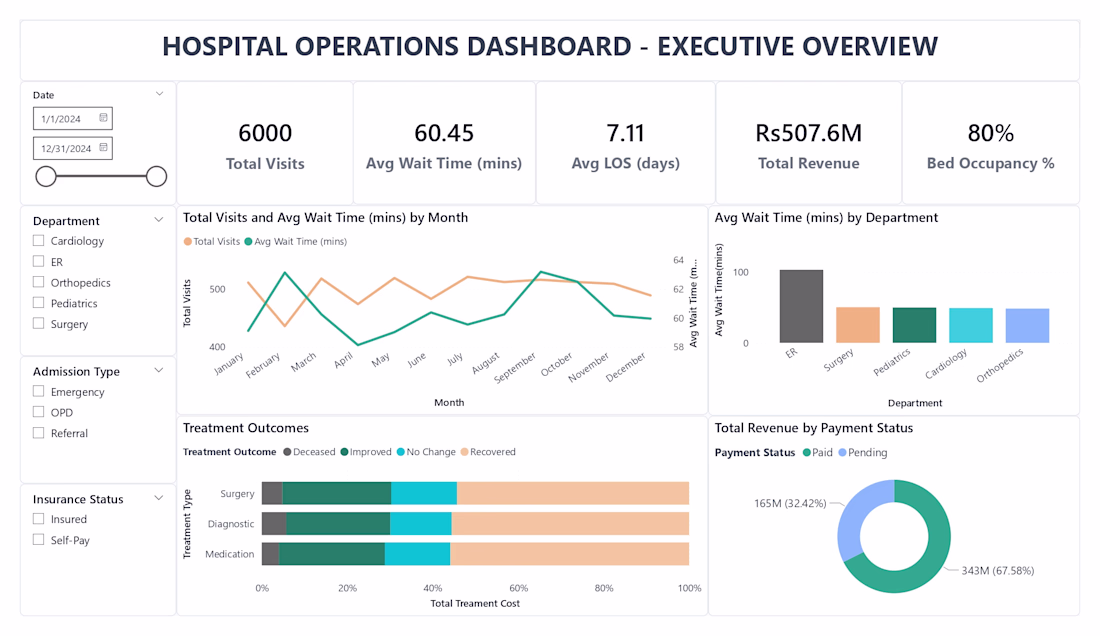Viewport: 1100px width, 636px height.
Task: Select the Total Visits KPI card
Action: point(264,143)
